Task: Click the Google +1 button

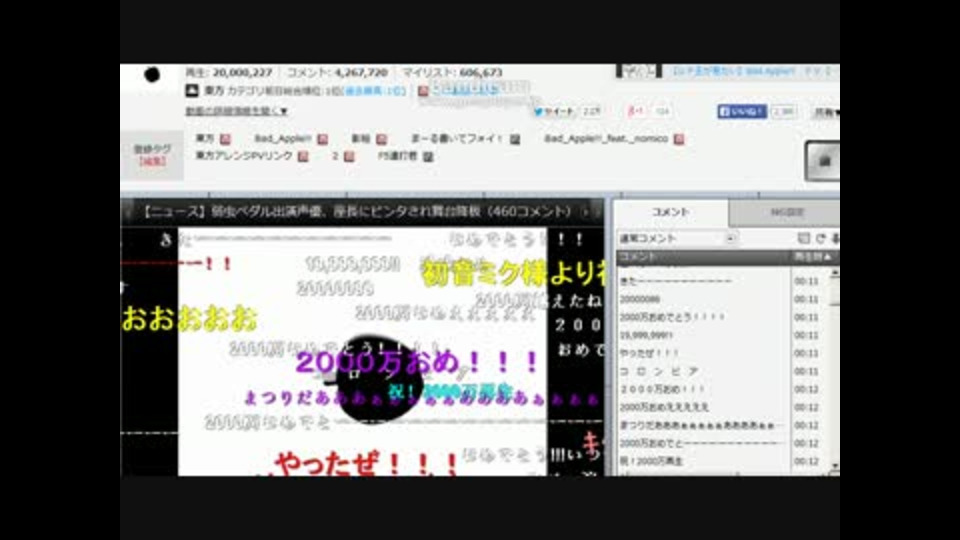Action: (x=636, y=111)
